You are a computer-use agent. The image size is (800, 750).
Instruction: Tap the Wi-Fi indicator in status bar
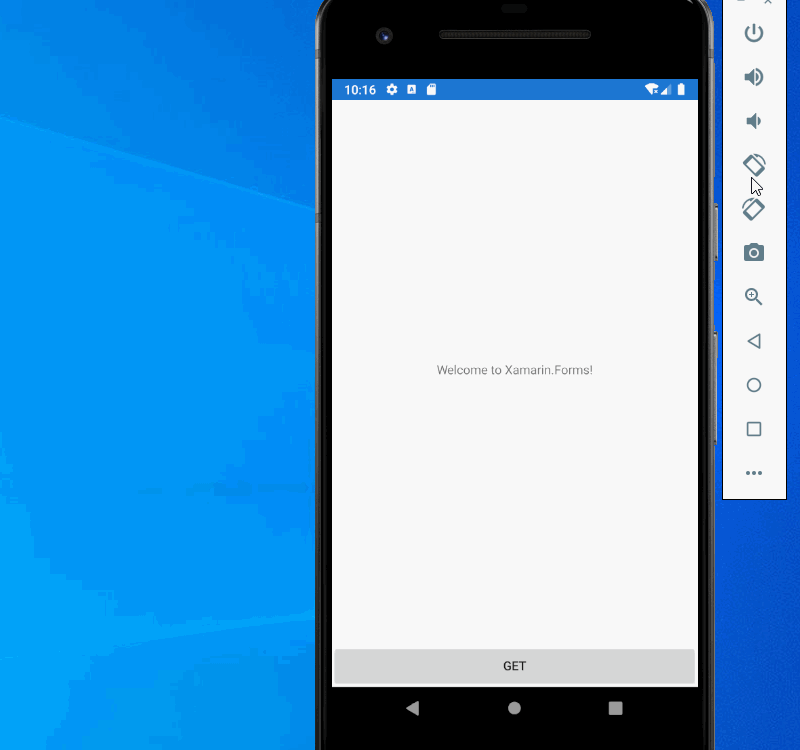click(x=651, y=89)
